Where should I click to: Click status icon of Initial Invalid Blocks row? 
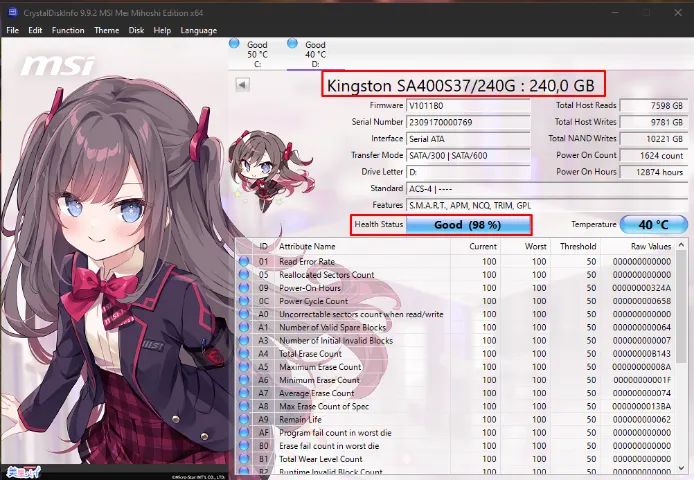pyautogui.click(x=243, y=340)
